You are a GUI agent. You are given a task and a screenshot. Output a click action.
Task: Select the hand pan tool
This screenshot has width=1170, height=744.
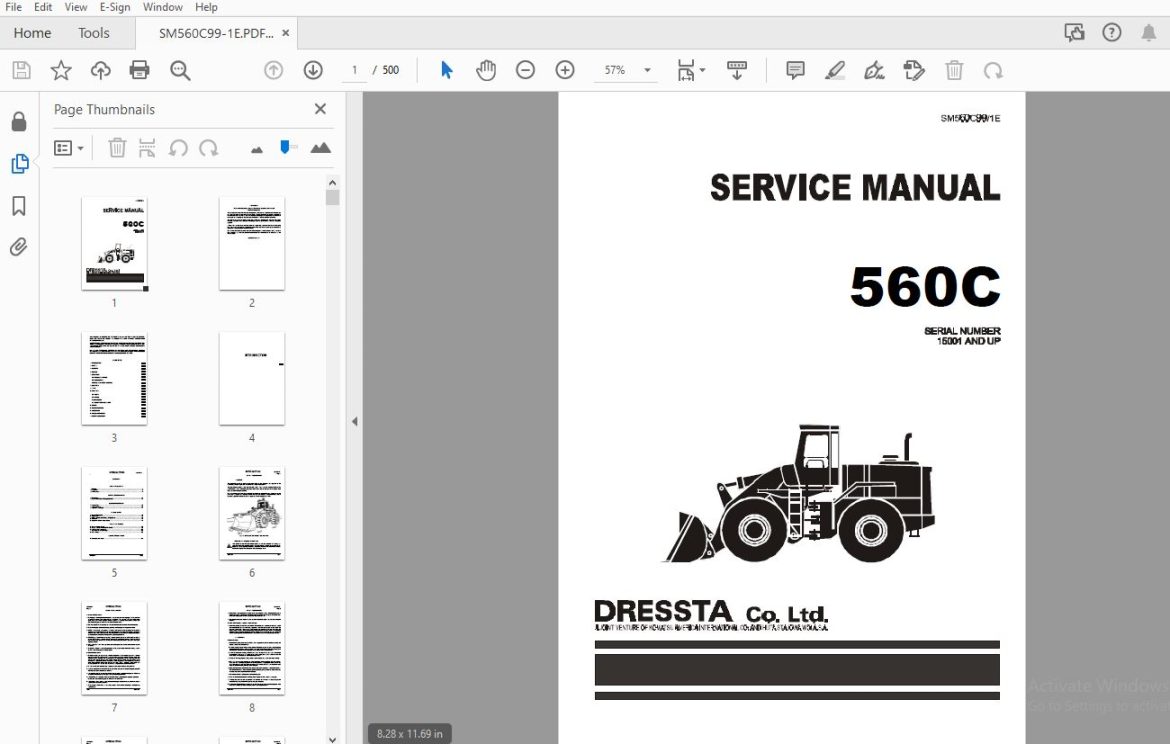(486, 70)
